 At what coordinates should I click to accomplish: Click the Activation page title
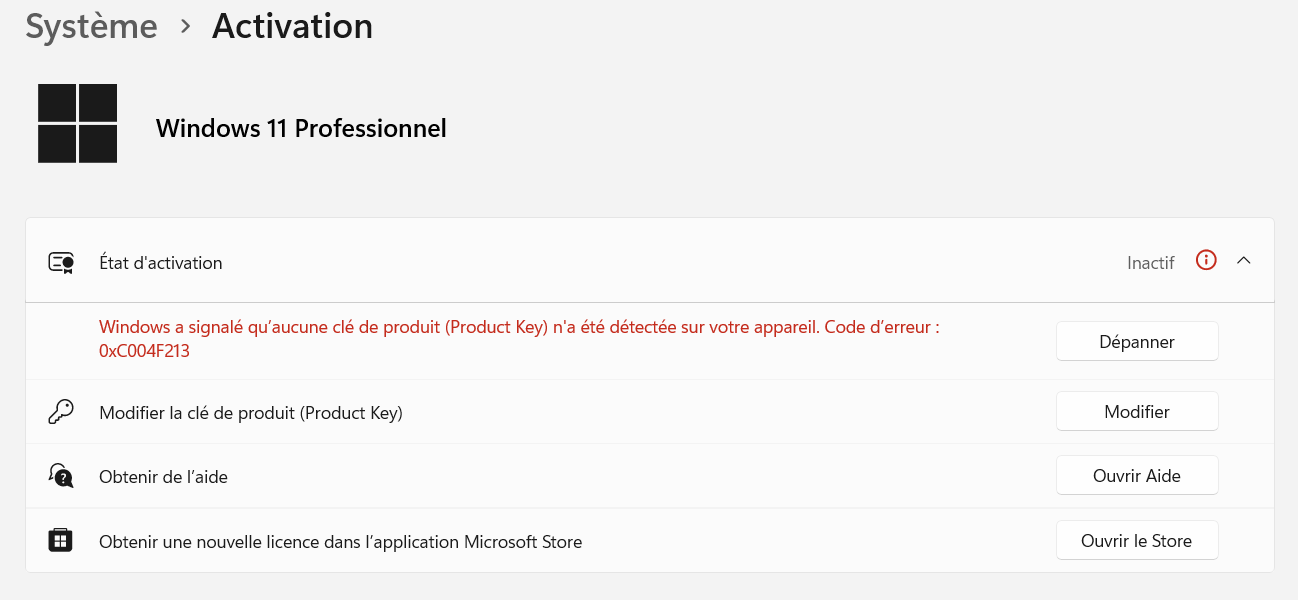(292, 27)
